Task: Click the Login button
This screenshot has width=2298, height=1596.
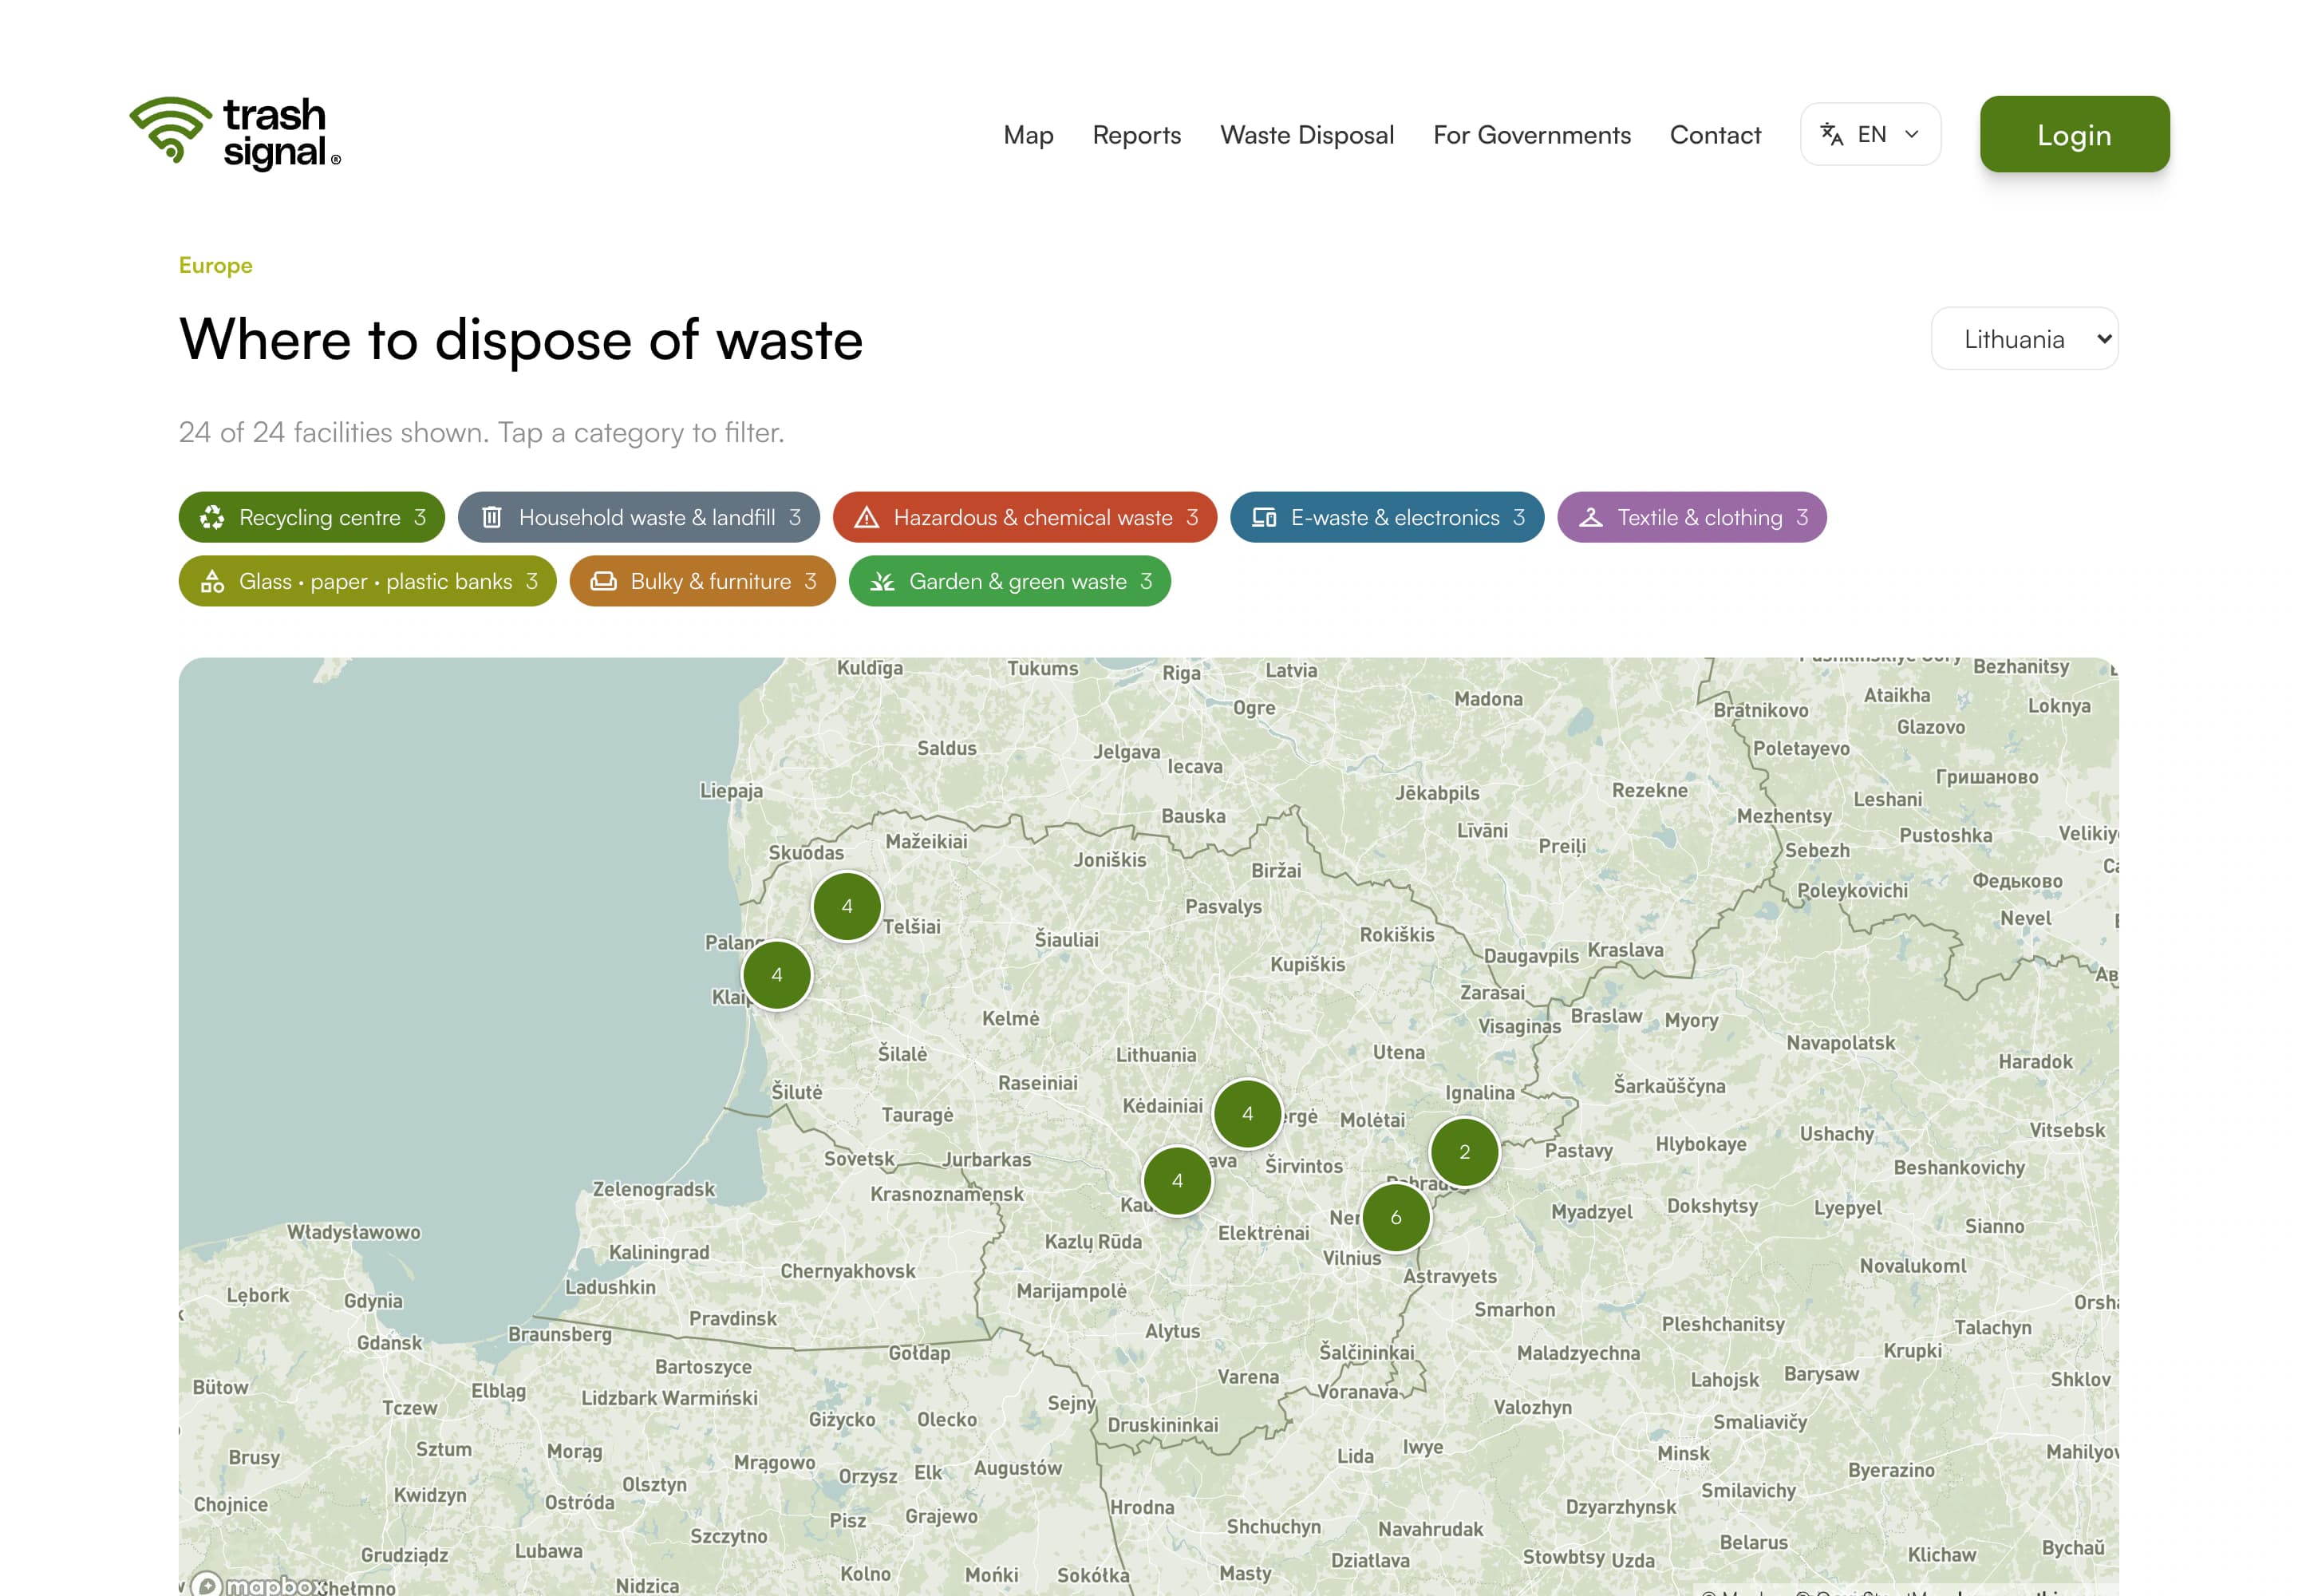Action: click(2074, 134)
